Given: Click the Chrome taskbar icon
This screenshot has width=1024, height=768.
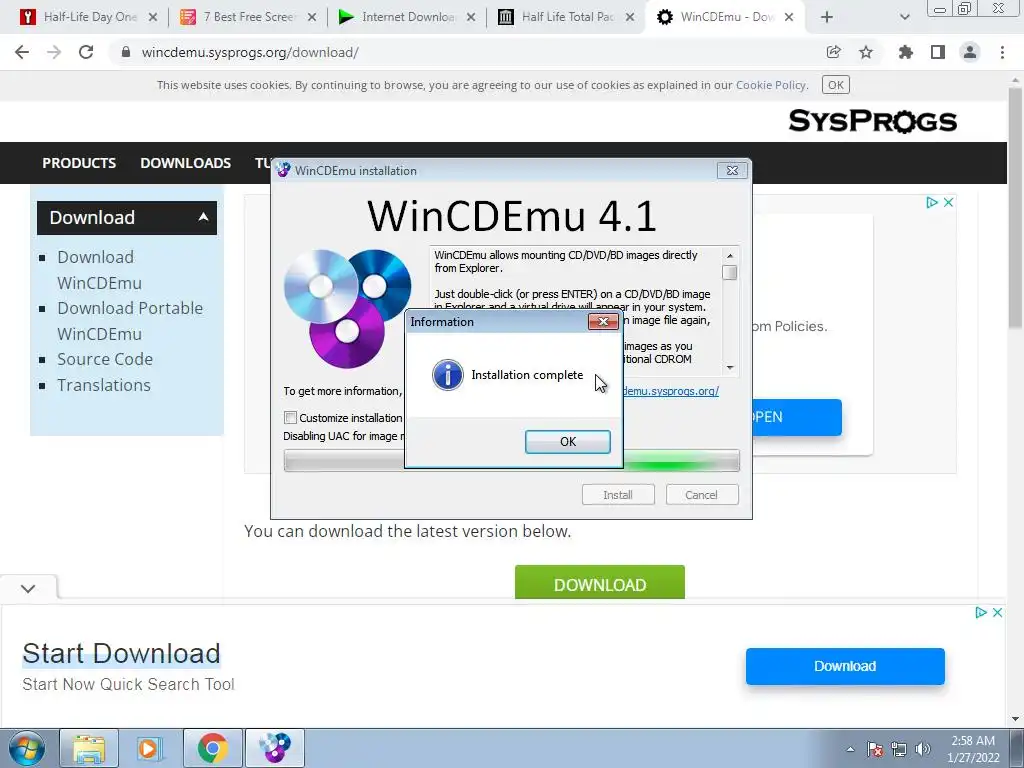Looking at the screenshot, I should (212, 748).
